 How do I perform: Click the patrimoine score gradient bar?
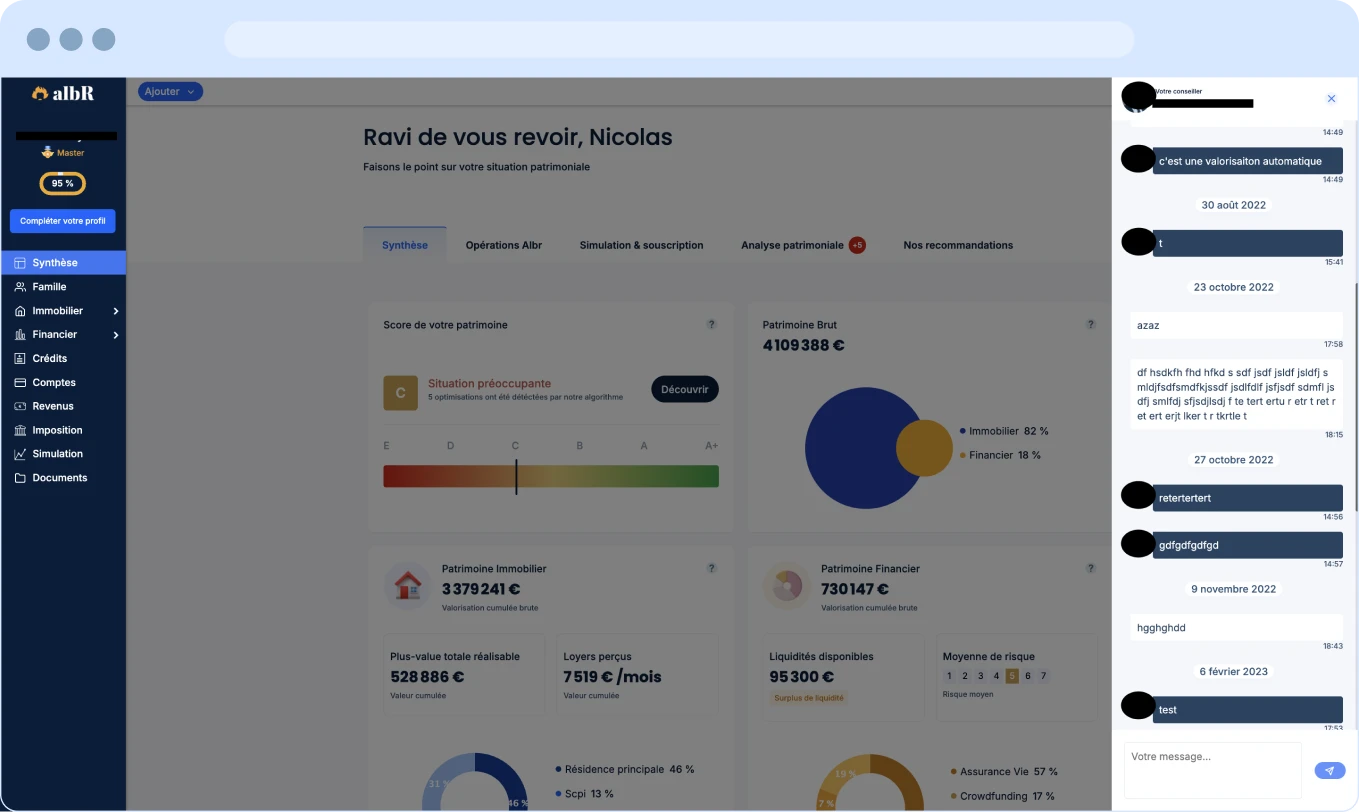pos(550,476)
